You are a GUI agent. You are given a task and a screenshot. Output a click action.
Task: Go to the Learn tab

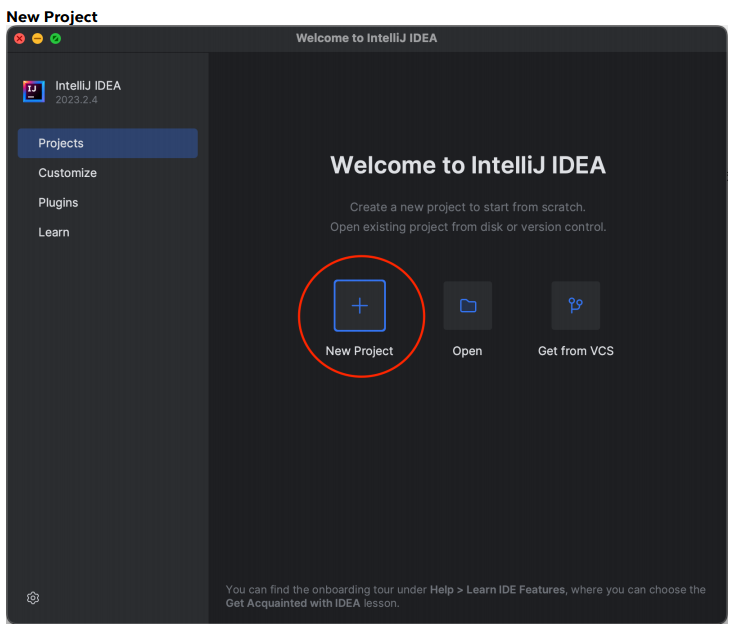click(x=54, y=232)
